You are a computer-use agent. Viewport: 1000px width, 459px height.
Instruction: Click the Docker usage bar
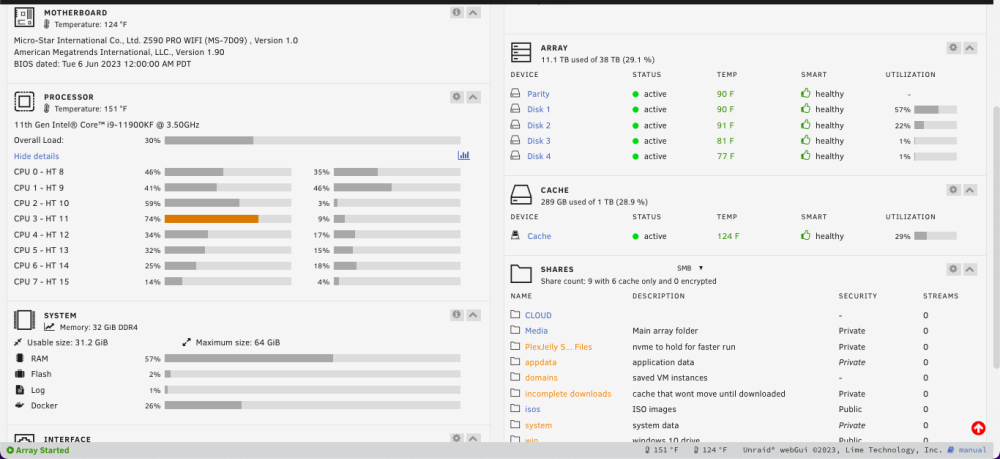[x=312, y=405]
